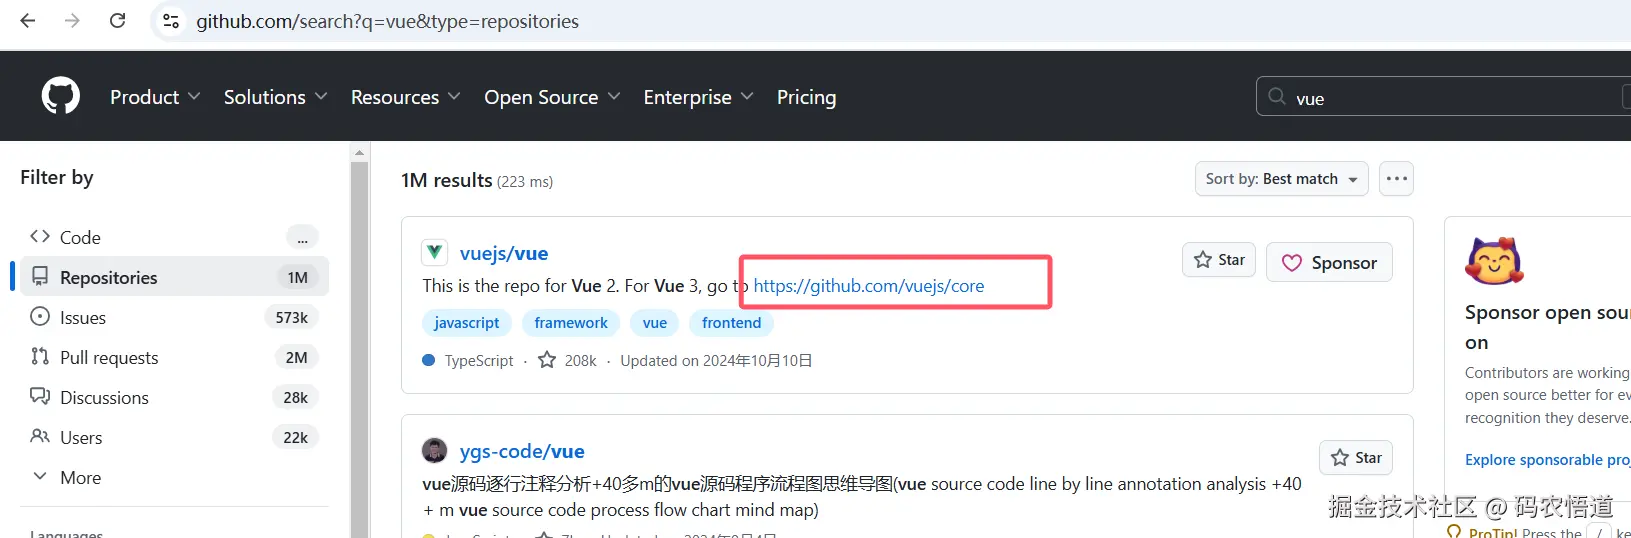The height and width of the screenshot is (538, 1631).
Task: Click the sidebar scrollbar up arrow
Action: pyautogui.click(x=359, y=153)
